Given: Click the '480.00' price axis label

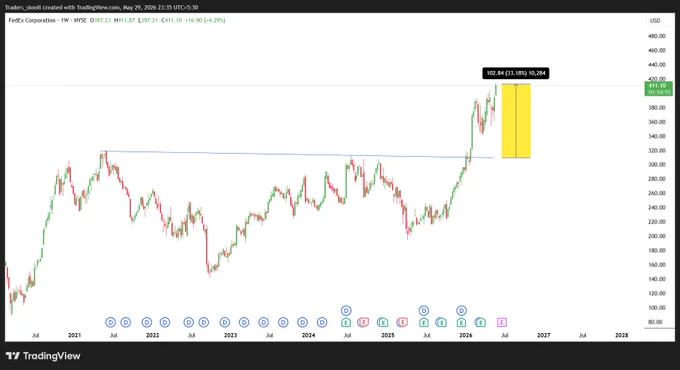Looking at the screenshot, I should 657,36.
